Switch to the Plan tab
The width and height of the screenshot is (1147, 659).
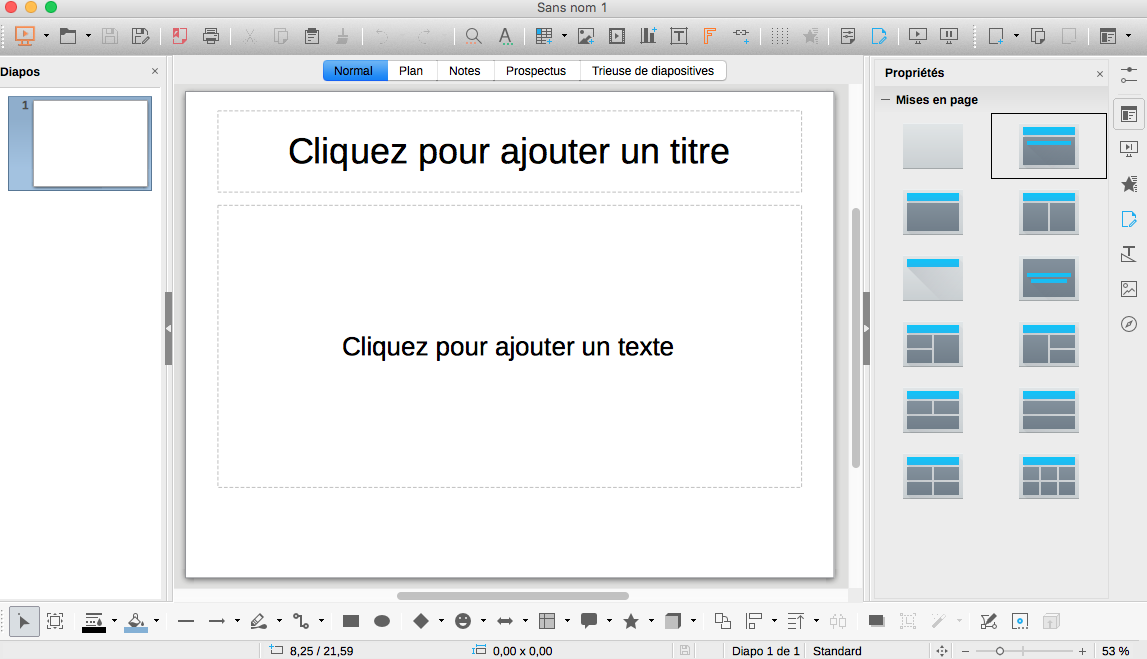pyautogui.click(x=410, y=71)
